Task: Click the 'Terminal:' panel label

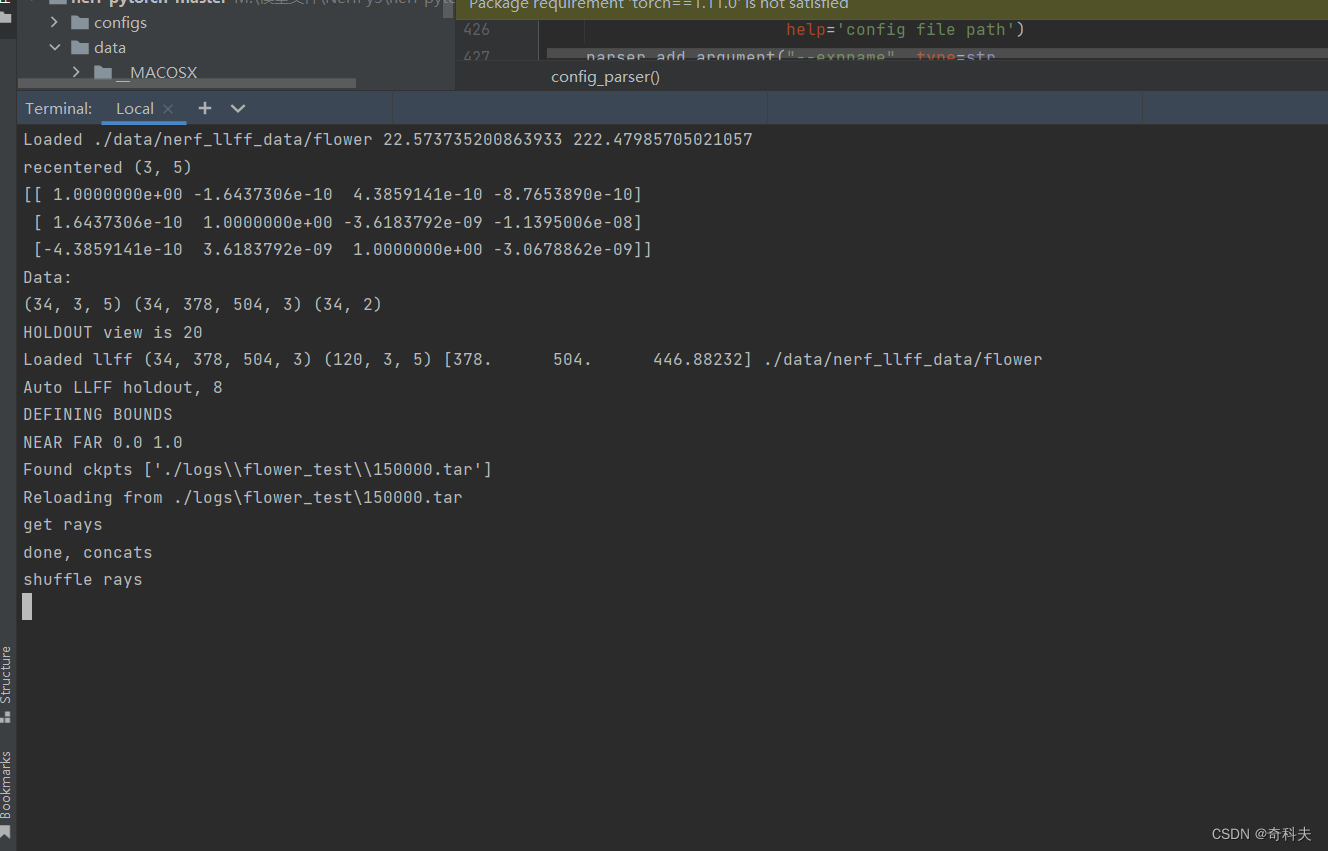Action: pos(59,108)
